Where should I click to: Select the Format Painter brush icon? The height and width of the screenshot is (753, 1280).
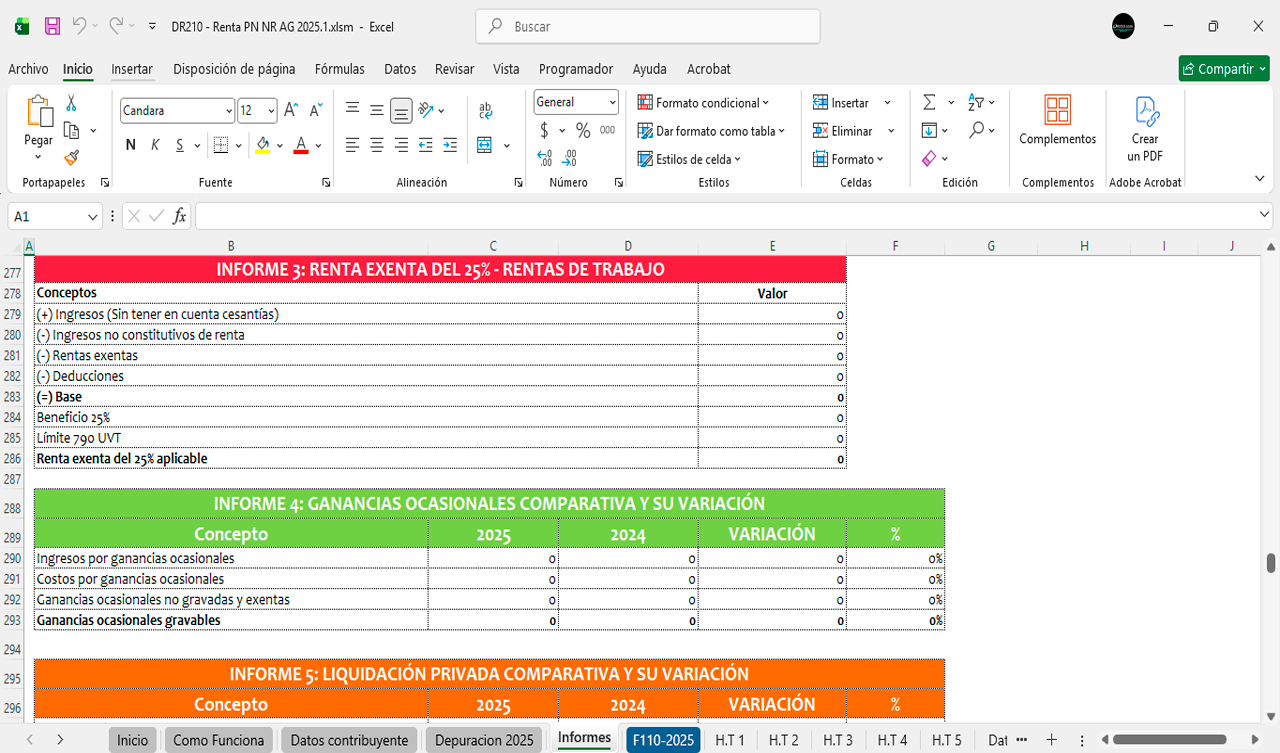click(x=71, y=157)
